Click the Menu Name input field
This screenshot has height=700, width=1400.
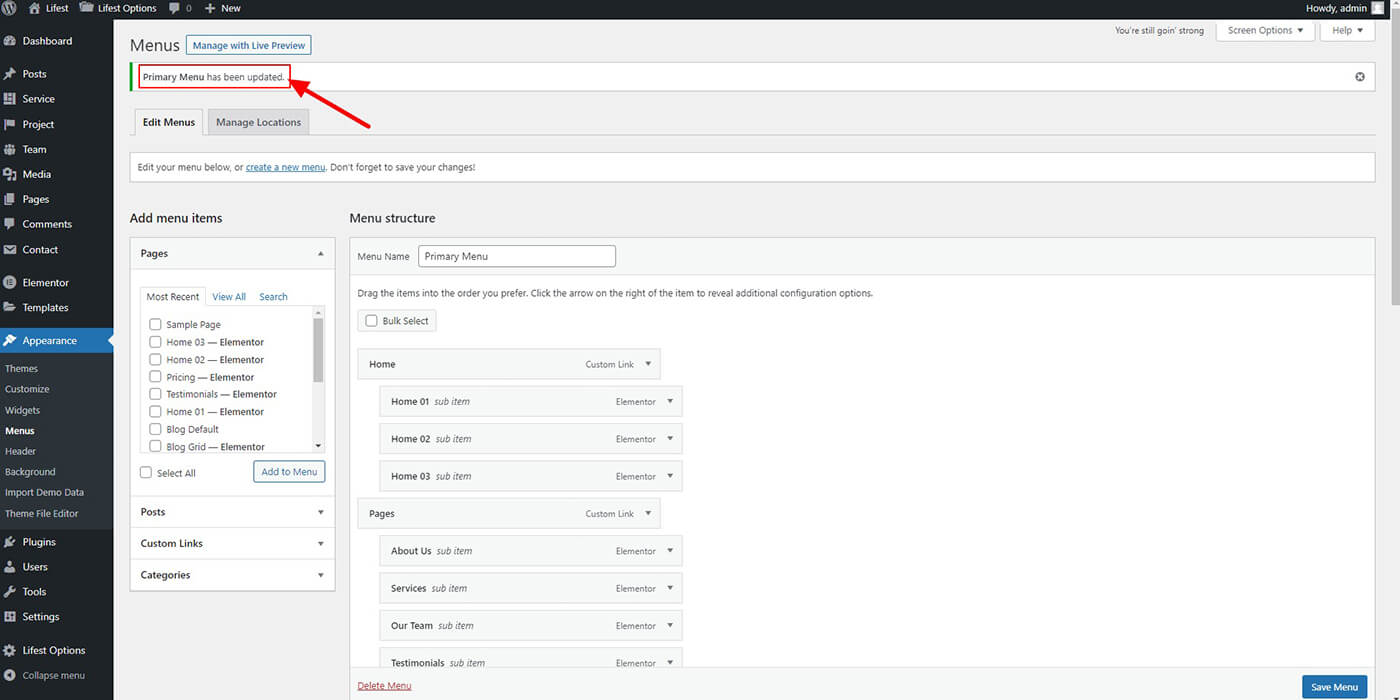tap(517, 256)
